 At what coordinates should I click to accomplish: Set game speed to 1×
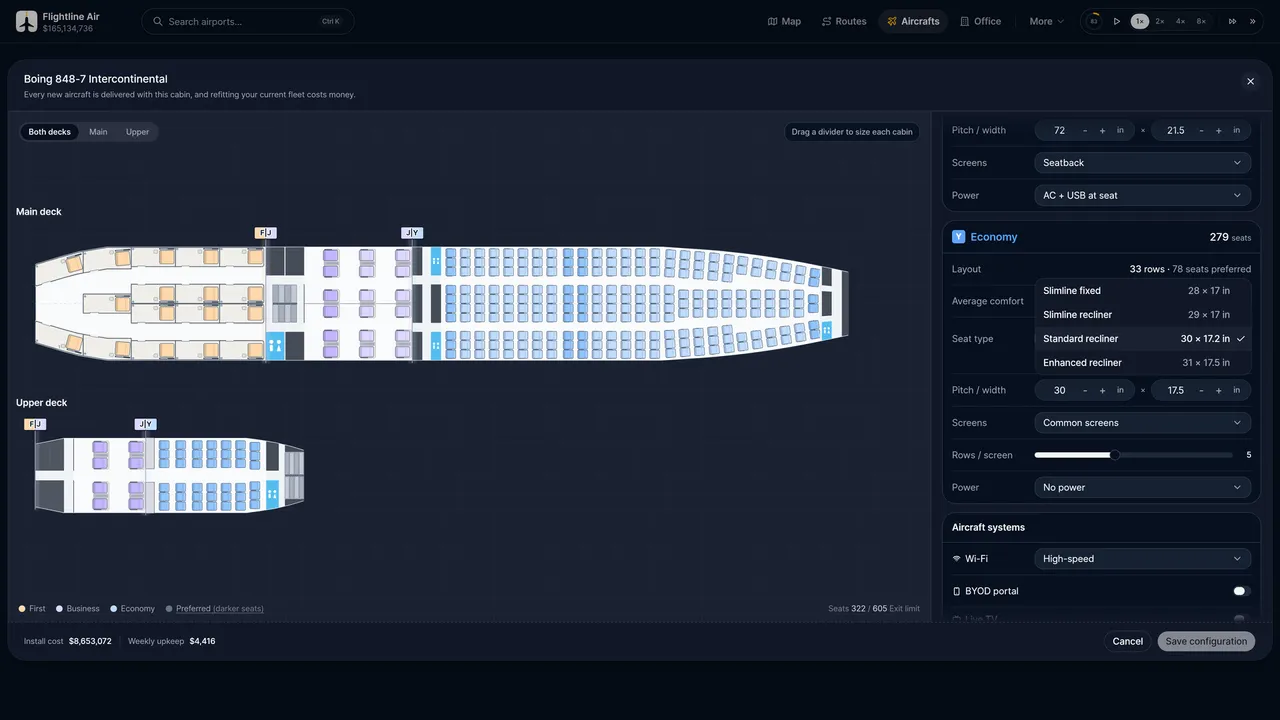pyautogui.click(x=1140, y=21)
